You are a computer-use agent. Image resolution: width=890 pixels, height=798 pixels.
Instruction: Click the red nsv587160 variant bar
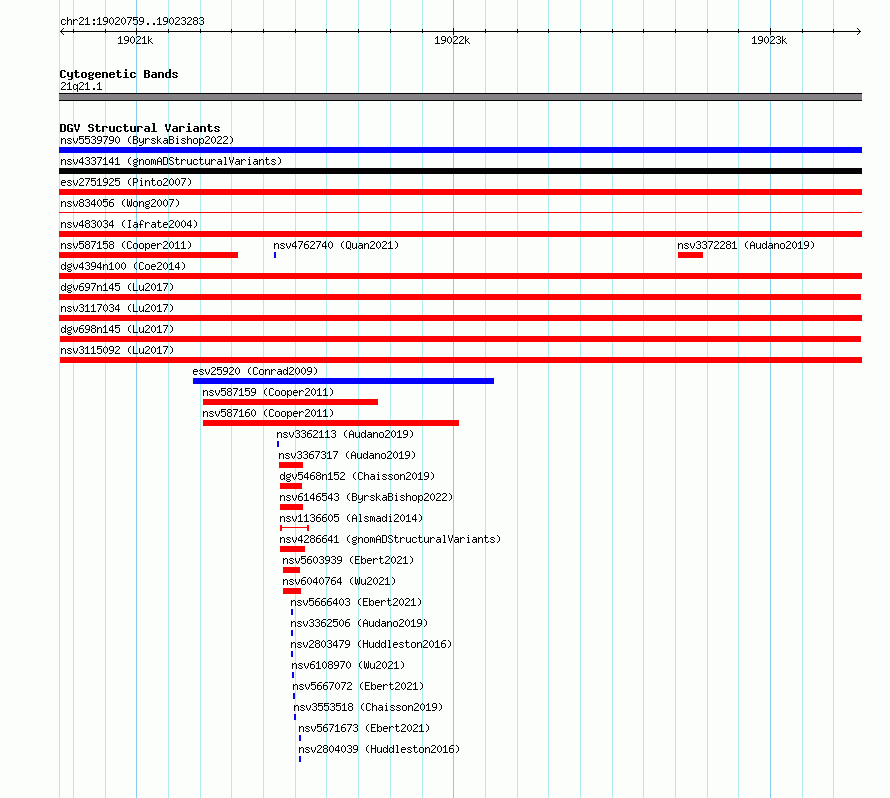point(331,423)
